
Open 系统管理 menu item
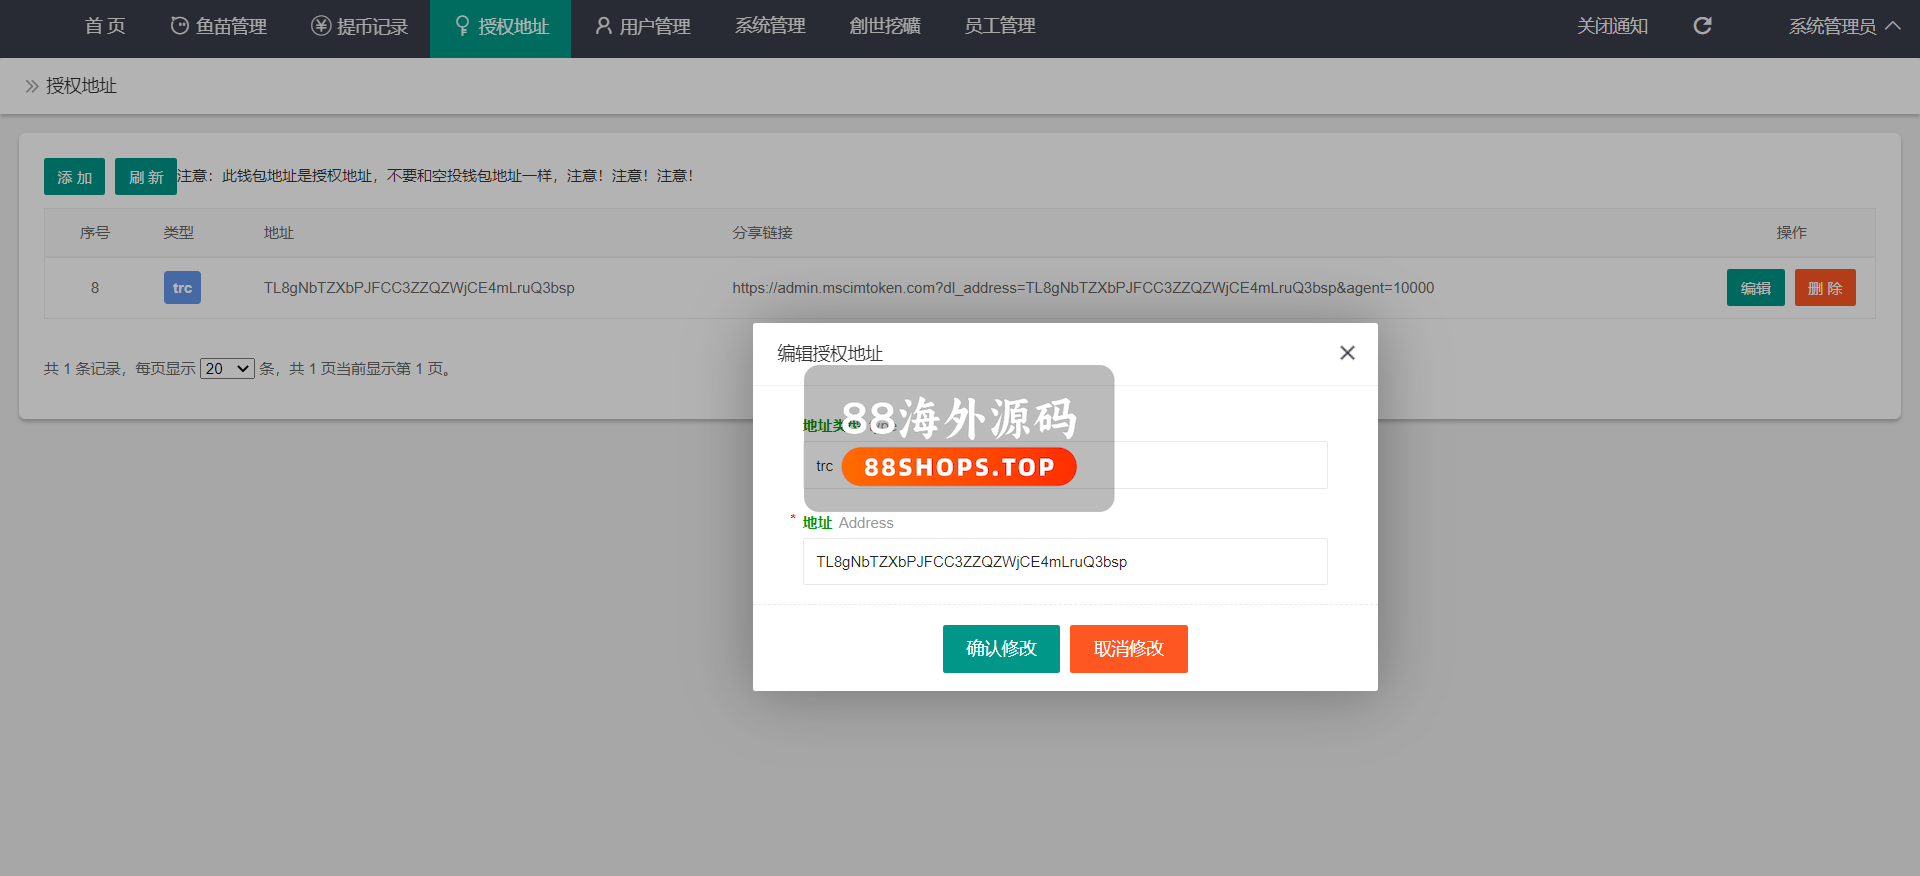click(770, 26)
